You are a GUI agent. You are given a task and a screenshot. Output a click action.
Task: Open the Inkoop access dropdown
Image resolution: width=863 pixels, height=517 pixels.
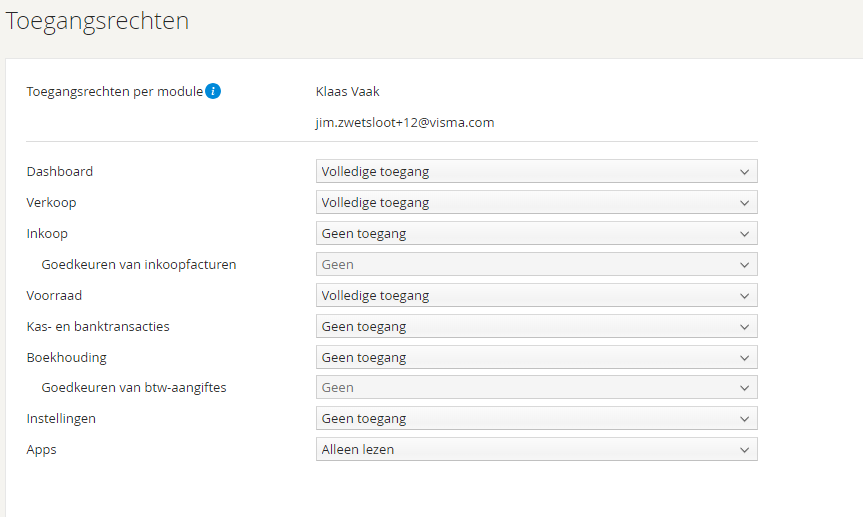click(x=536, y=233)
